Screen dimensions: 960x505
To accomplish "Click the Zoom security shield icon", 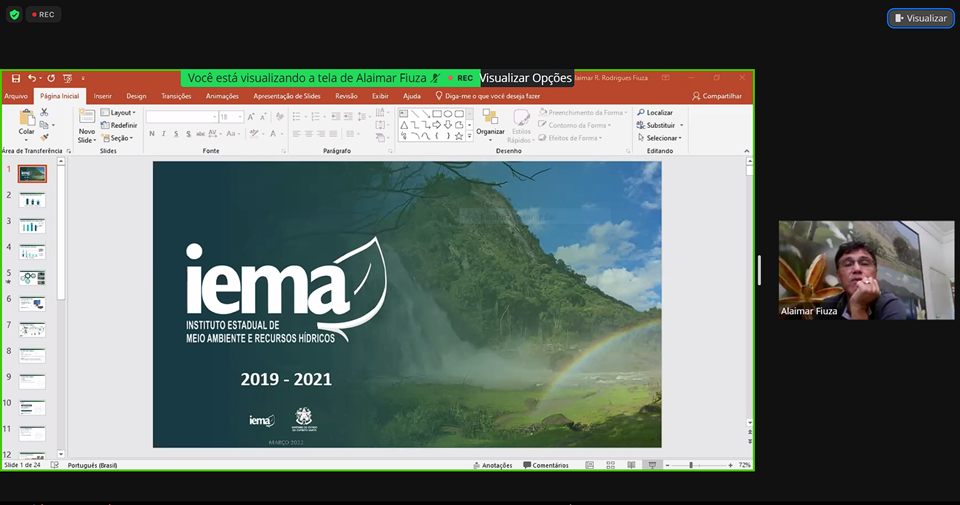I will 14,15.
